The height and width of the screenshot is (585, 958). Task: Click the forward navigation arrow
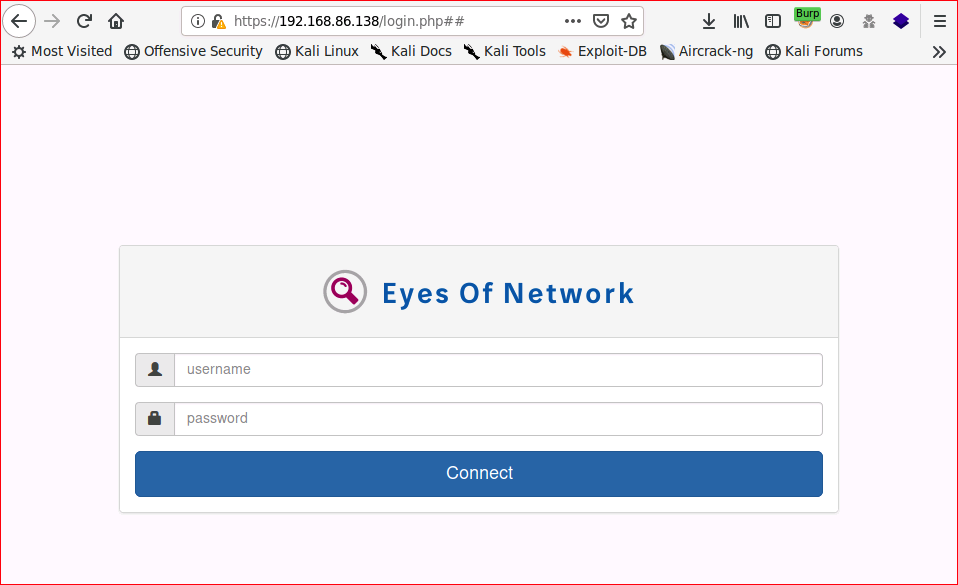click(53, 21)
